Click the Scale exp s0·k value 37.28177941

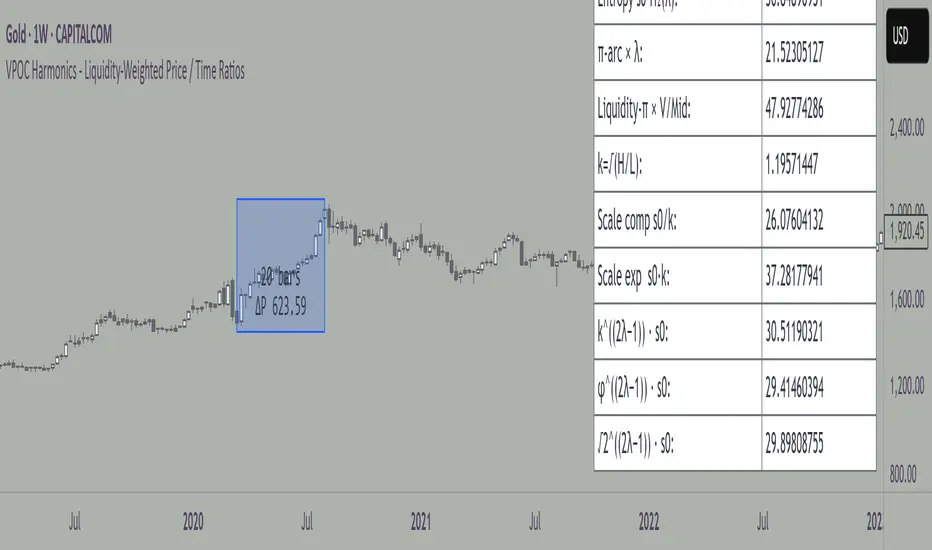pyautogui.click(x=818, y=276)
